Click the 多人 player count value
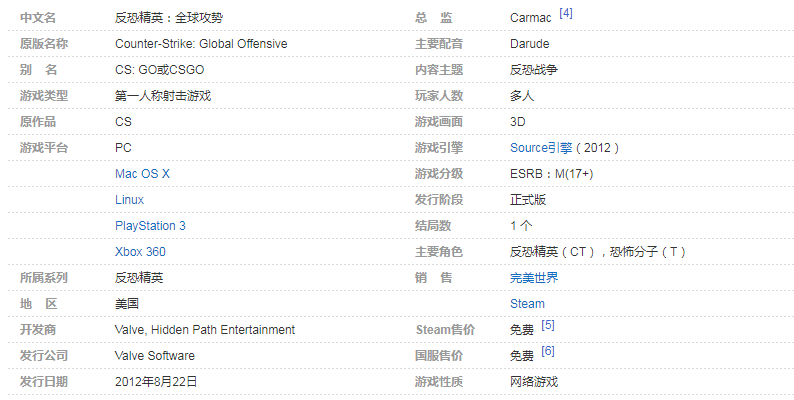794x400 pixels. coord(522,96)
